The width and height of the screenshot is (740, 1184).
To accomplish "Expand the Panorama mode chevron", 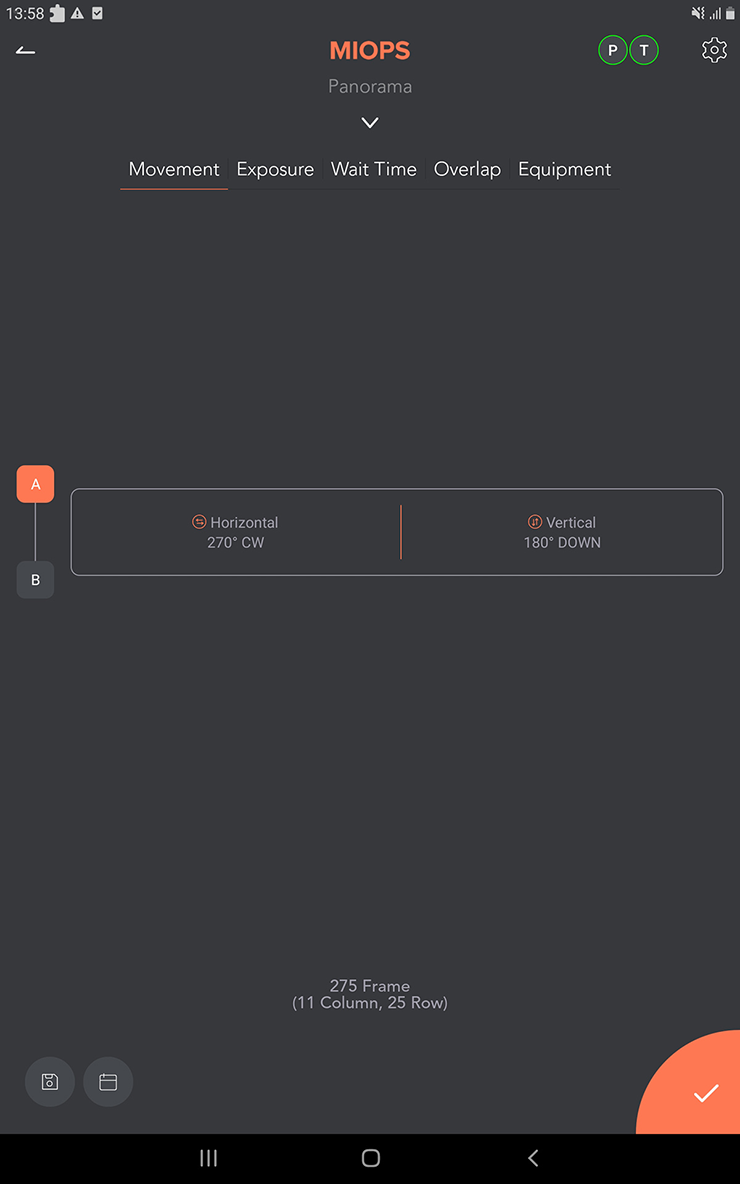I will click(x=370, y=122).
